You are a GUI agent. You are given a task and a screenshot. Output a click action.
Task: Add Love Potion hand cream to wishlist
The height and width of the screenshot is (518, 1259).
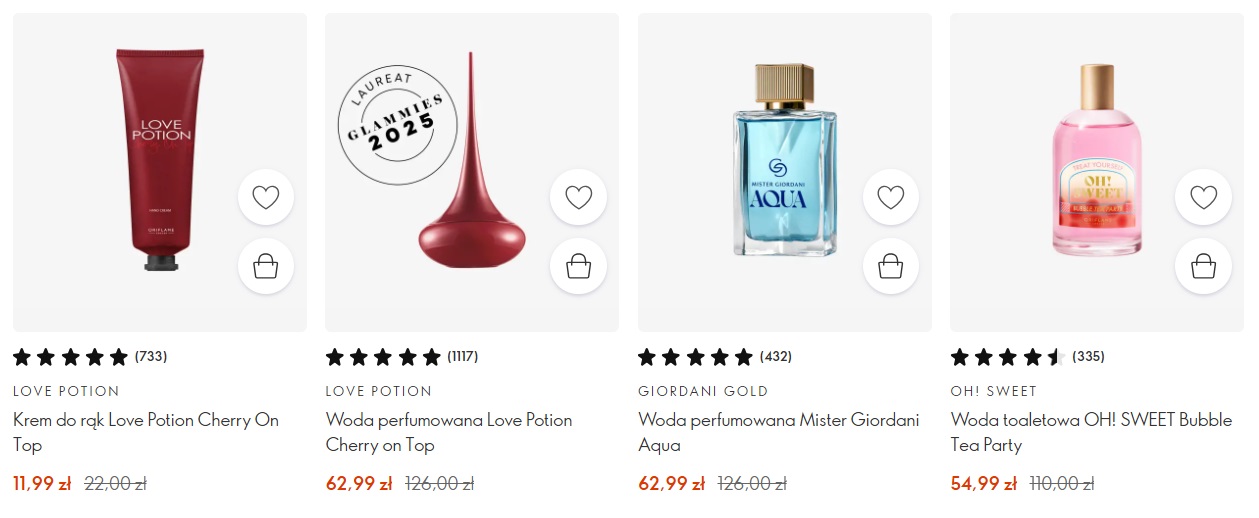click(x=266, y=197)
